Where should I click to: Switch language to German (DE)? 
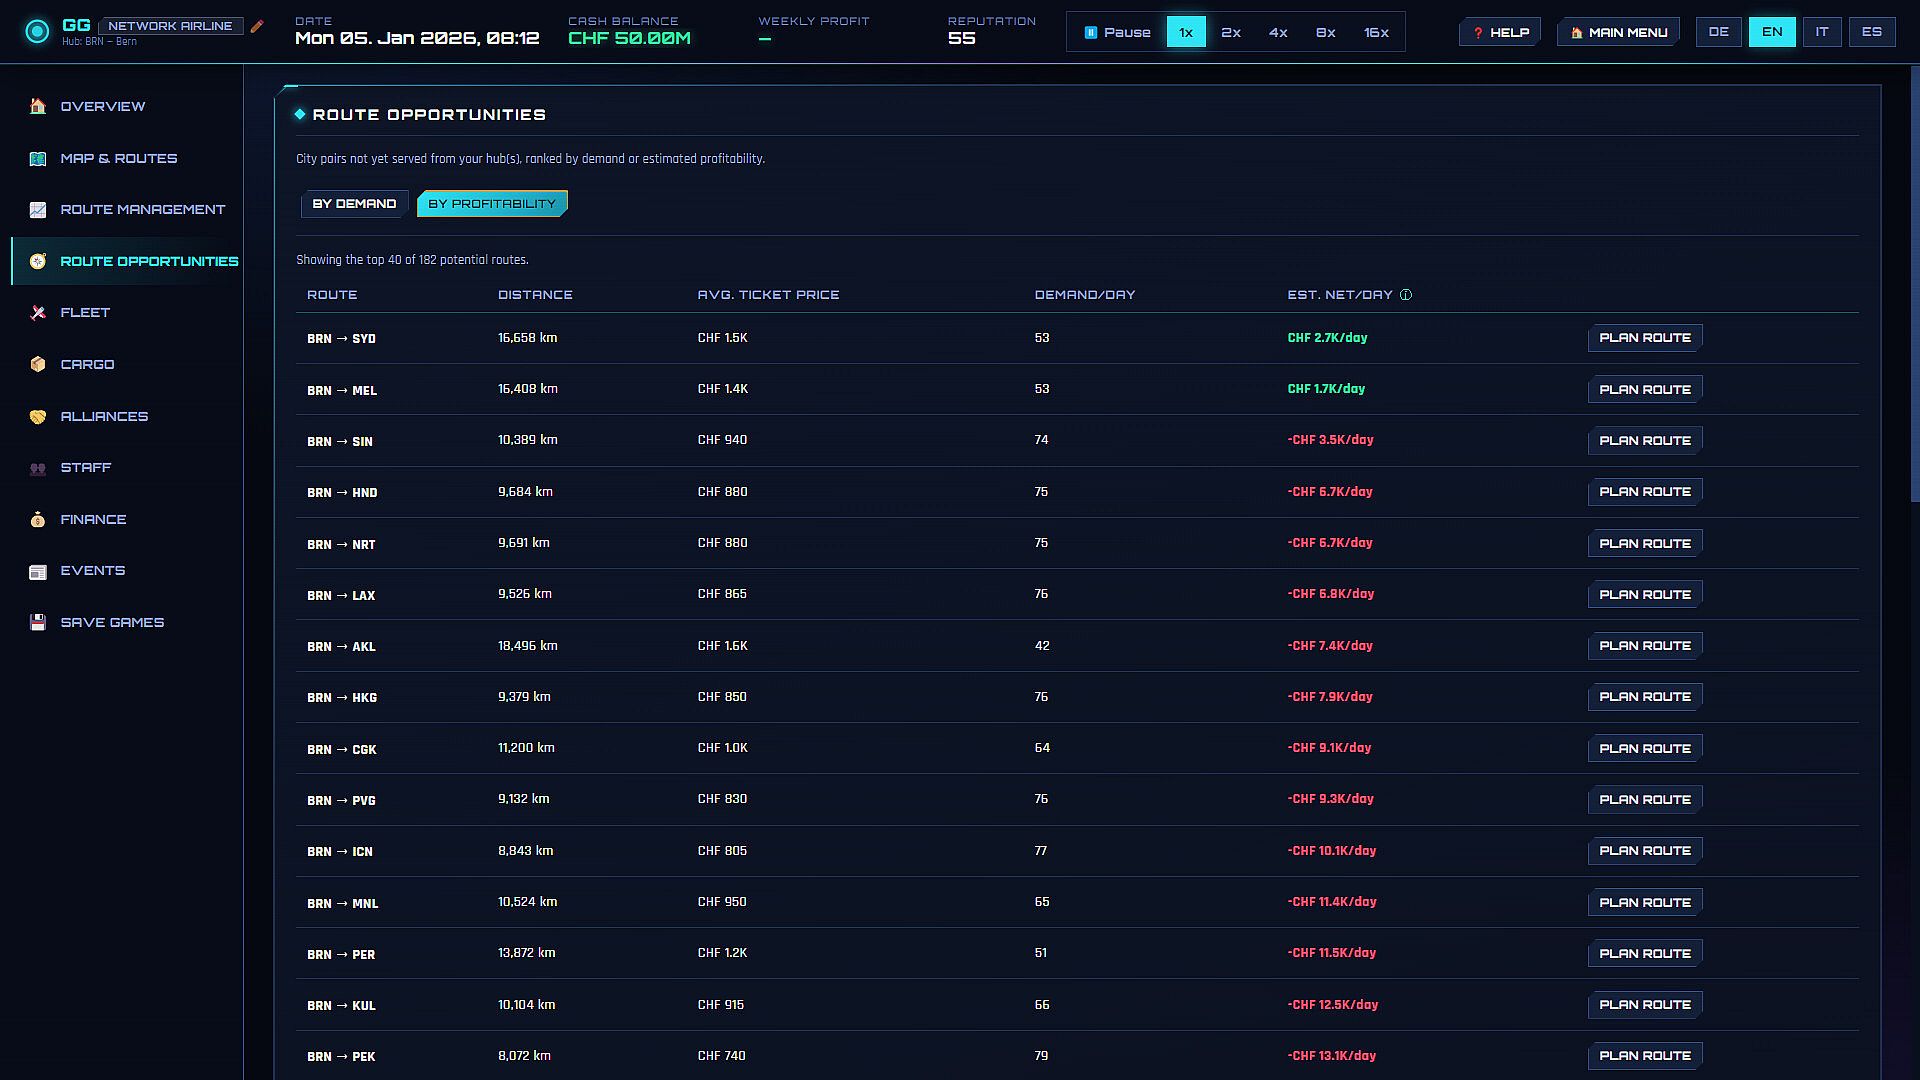[x=1719, y=32]
